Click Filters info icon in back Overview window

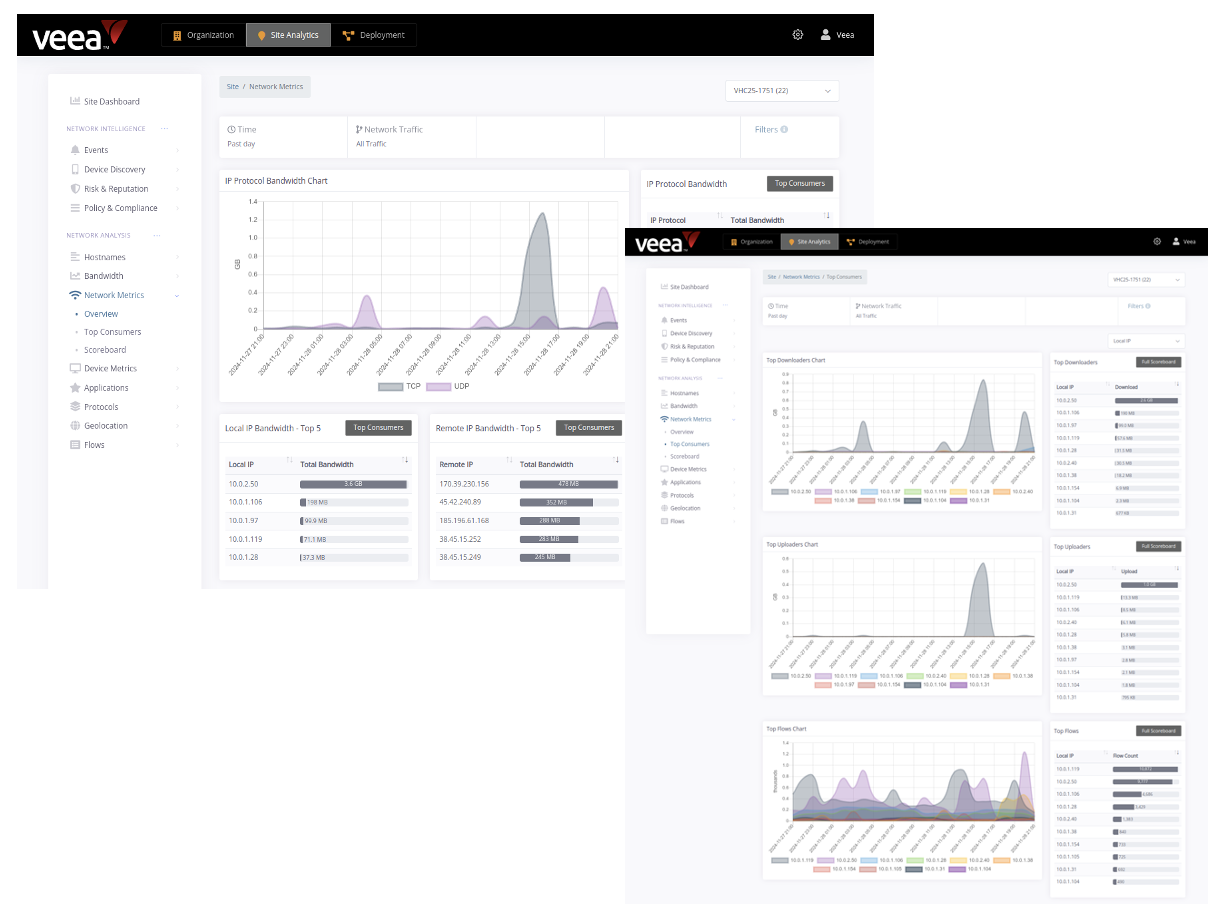coord(784,129)
